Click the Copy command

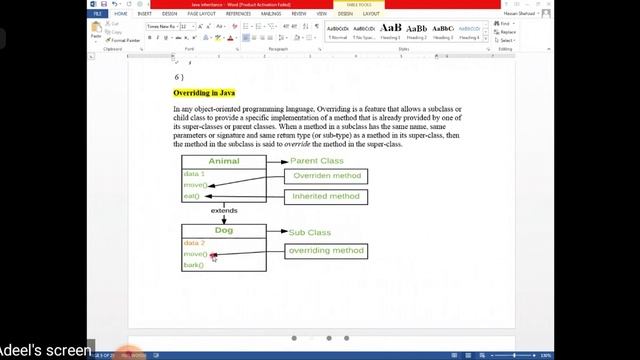pyautogui.click(x=113, y=32)
